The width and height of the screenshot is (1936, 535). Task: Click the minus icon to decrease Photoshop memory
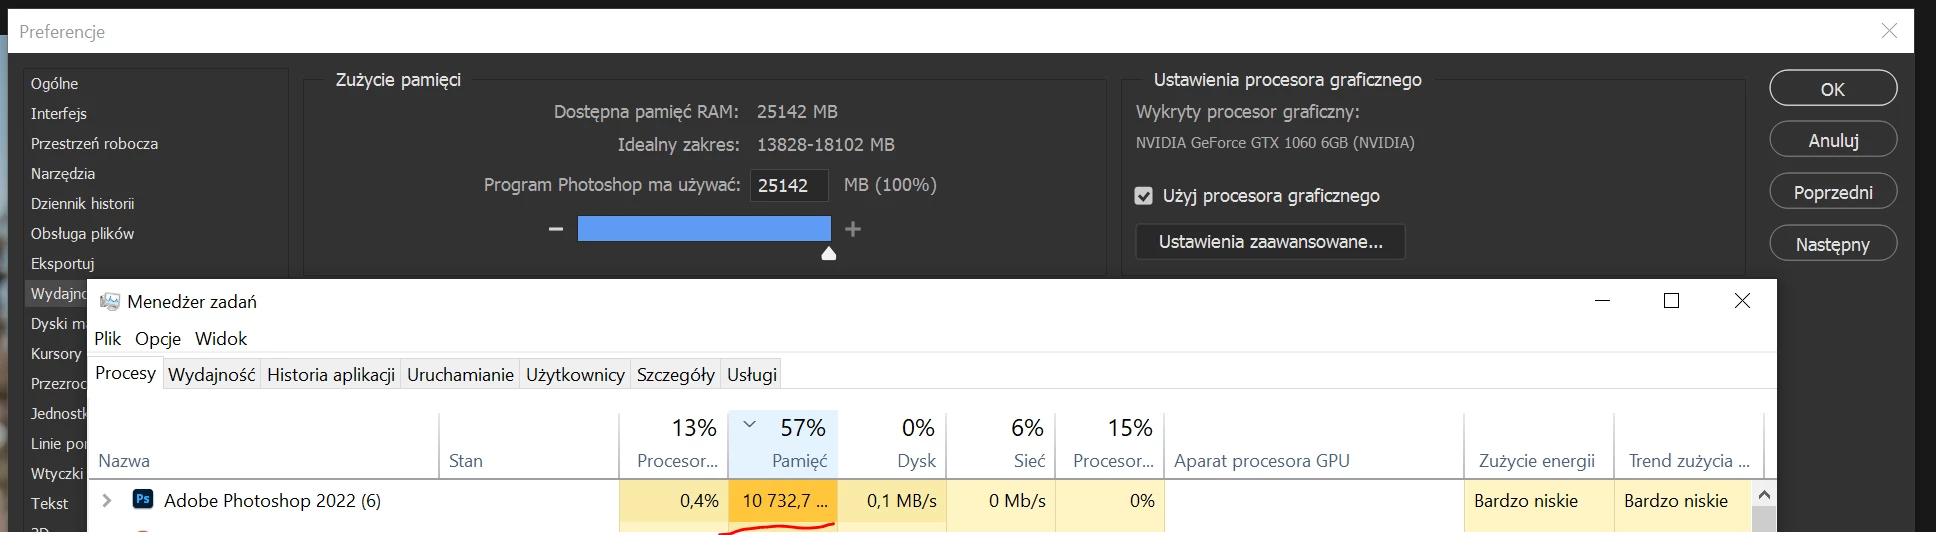[x=556, y=229]
